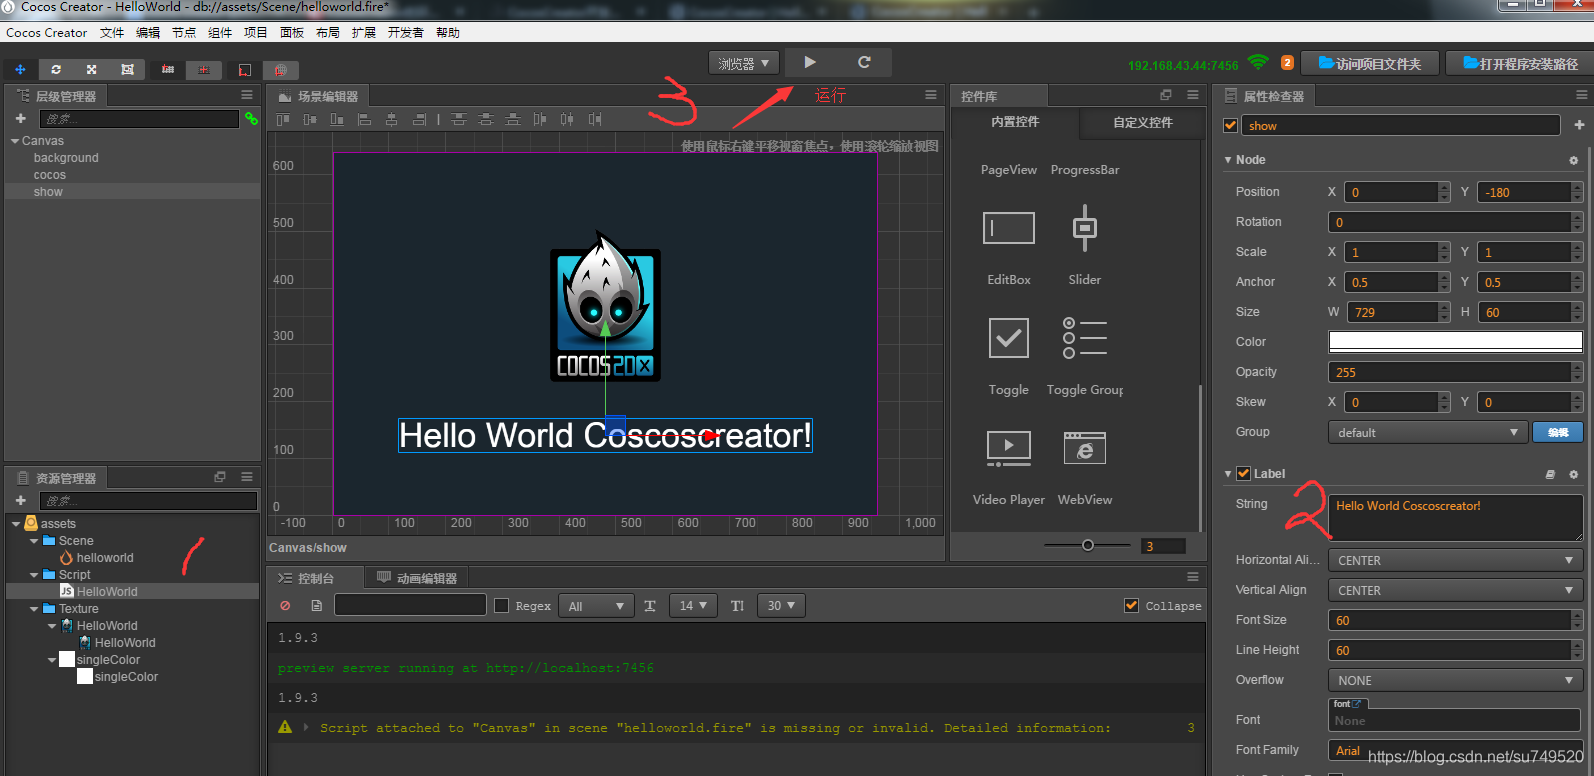Open the Group default dropdown
This screenshot has height=776, width=1594.
click(x=1427, y=432)
